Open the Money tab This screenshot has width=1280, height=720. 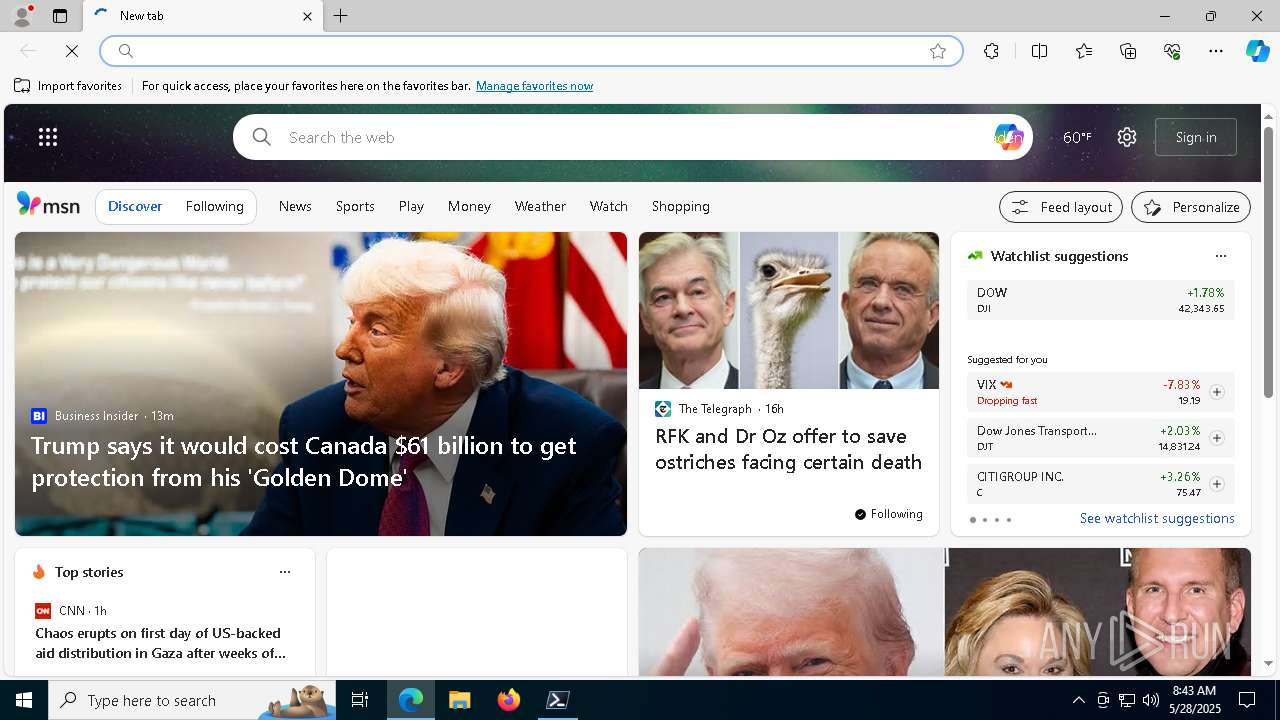(469, 206)
